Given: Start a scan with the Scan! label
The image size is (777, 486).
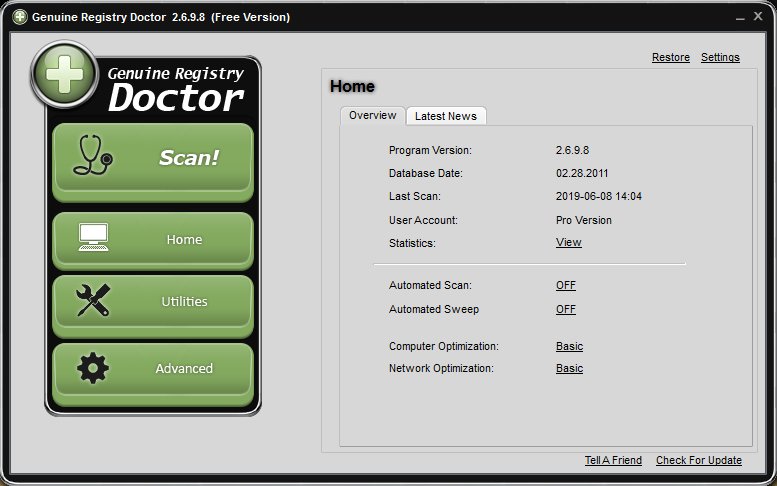Looking at the screenshot, I should pos(189,158).
